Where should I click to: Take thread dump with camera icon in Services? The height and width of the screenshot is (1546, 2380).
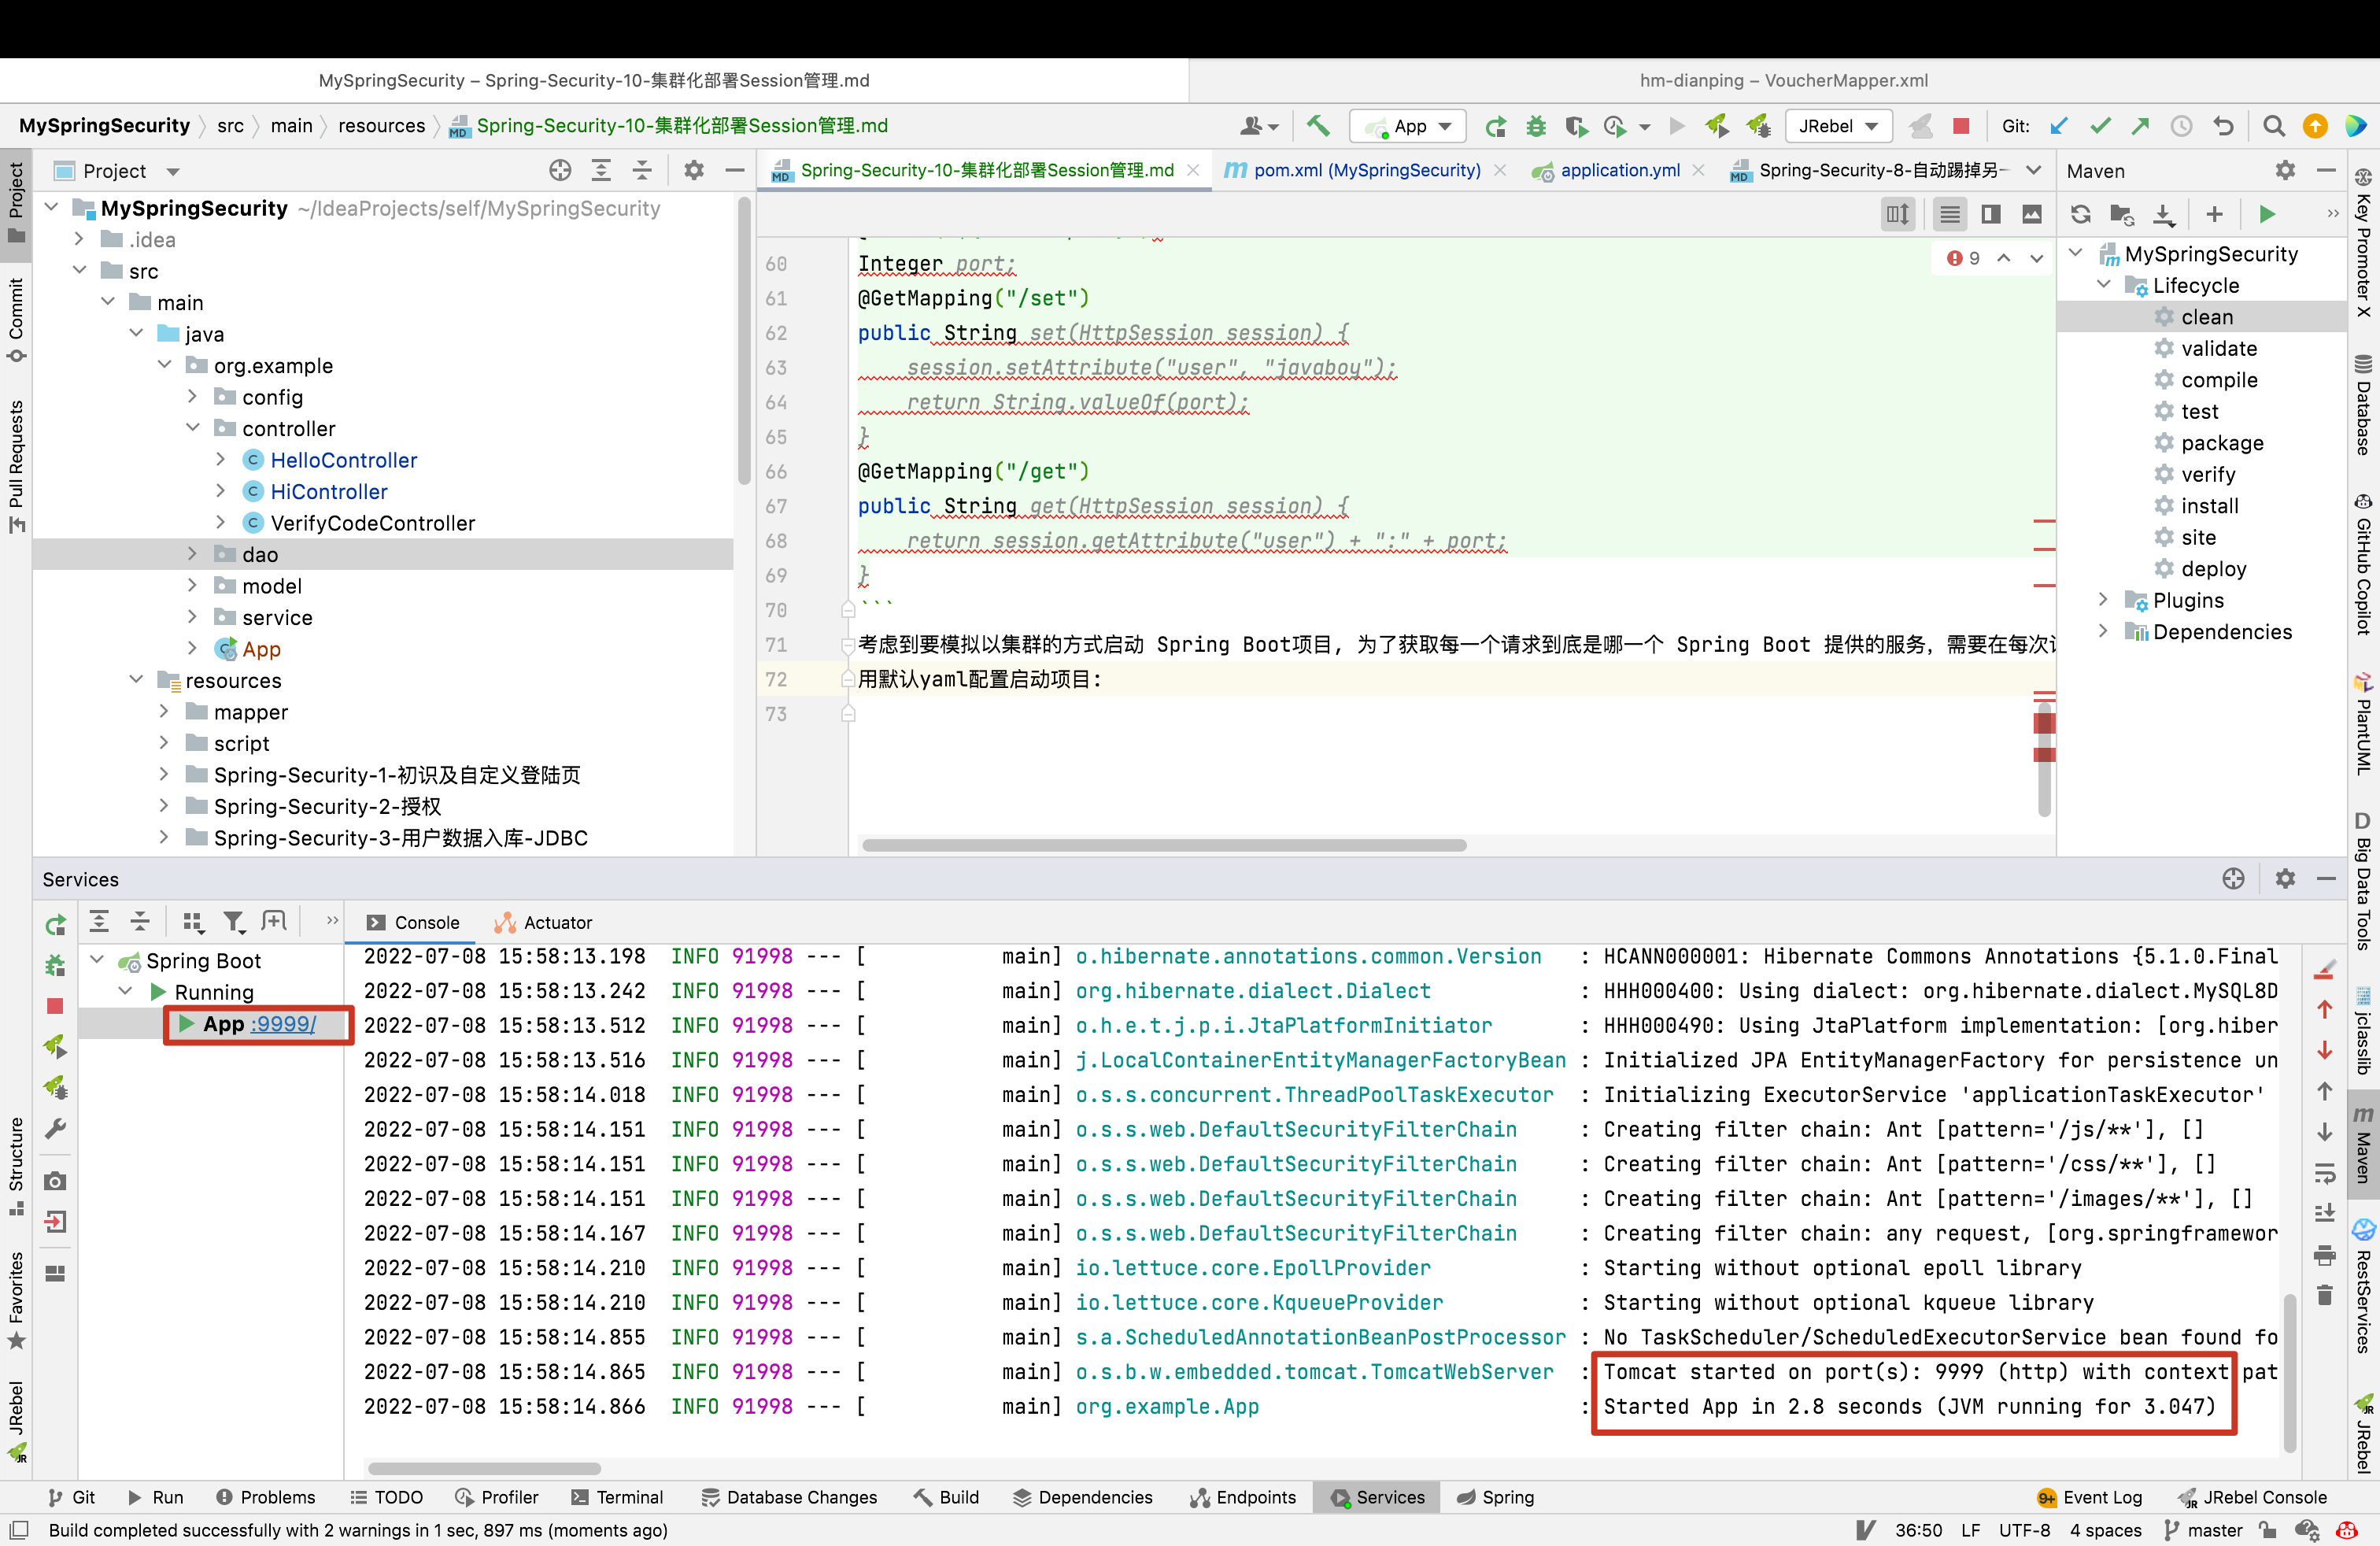[x=55, y=1181]
